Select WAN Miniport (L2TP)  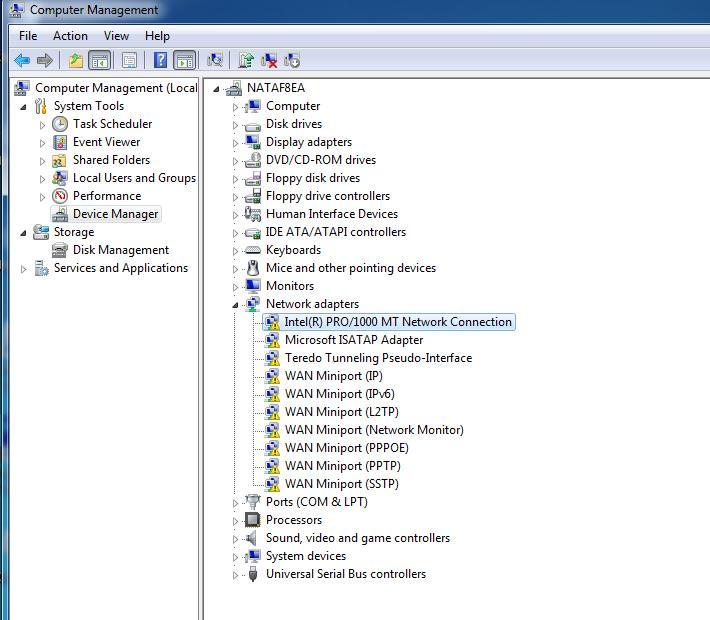coord(342,412)
